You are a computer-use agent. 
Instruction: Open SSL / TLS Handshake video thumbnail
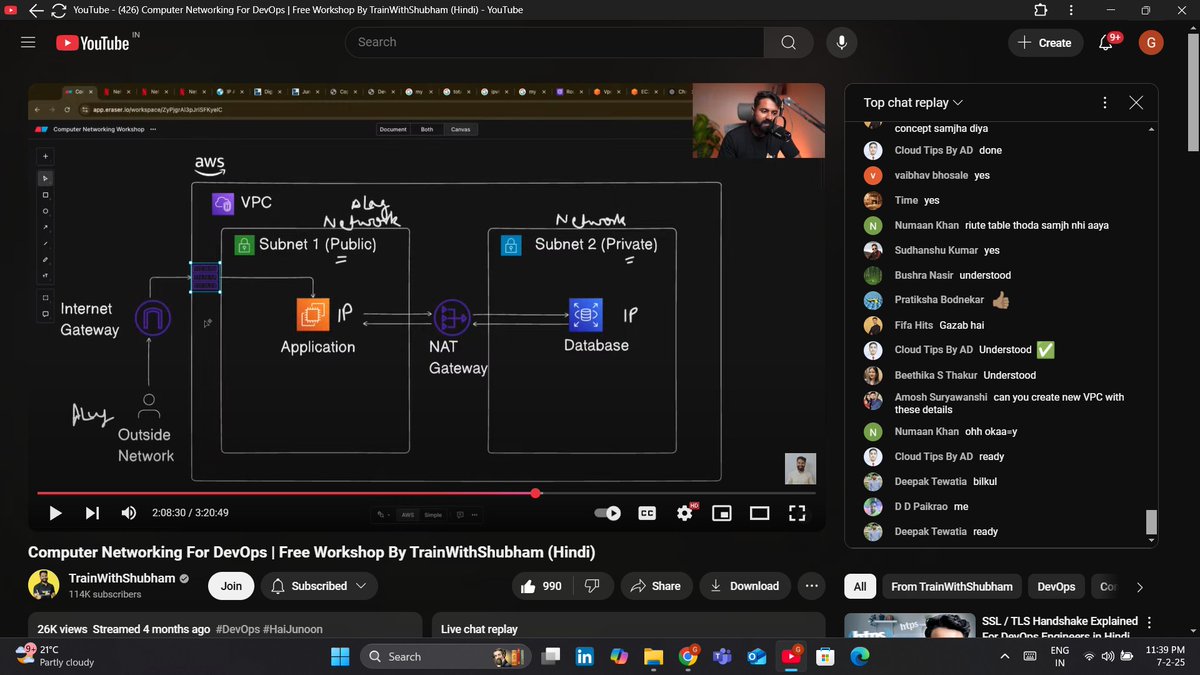tap(909, 626)
